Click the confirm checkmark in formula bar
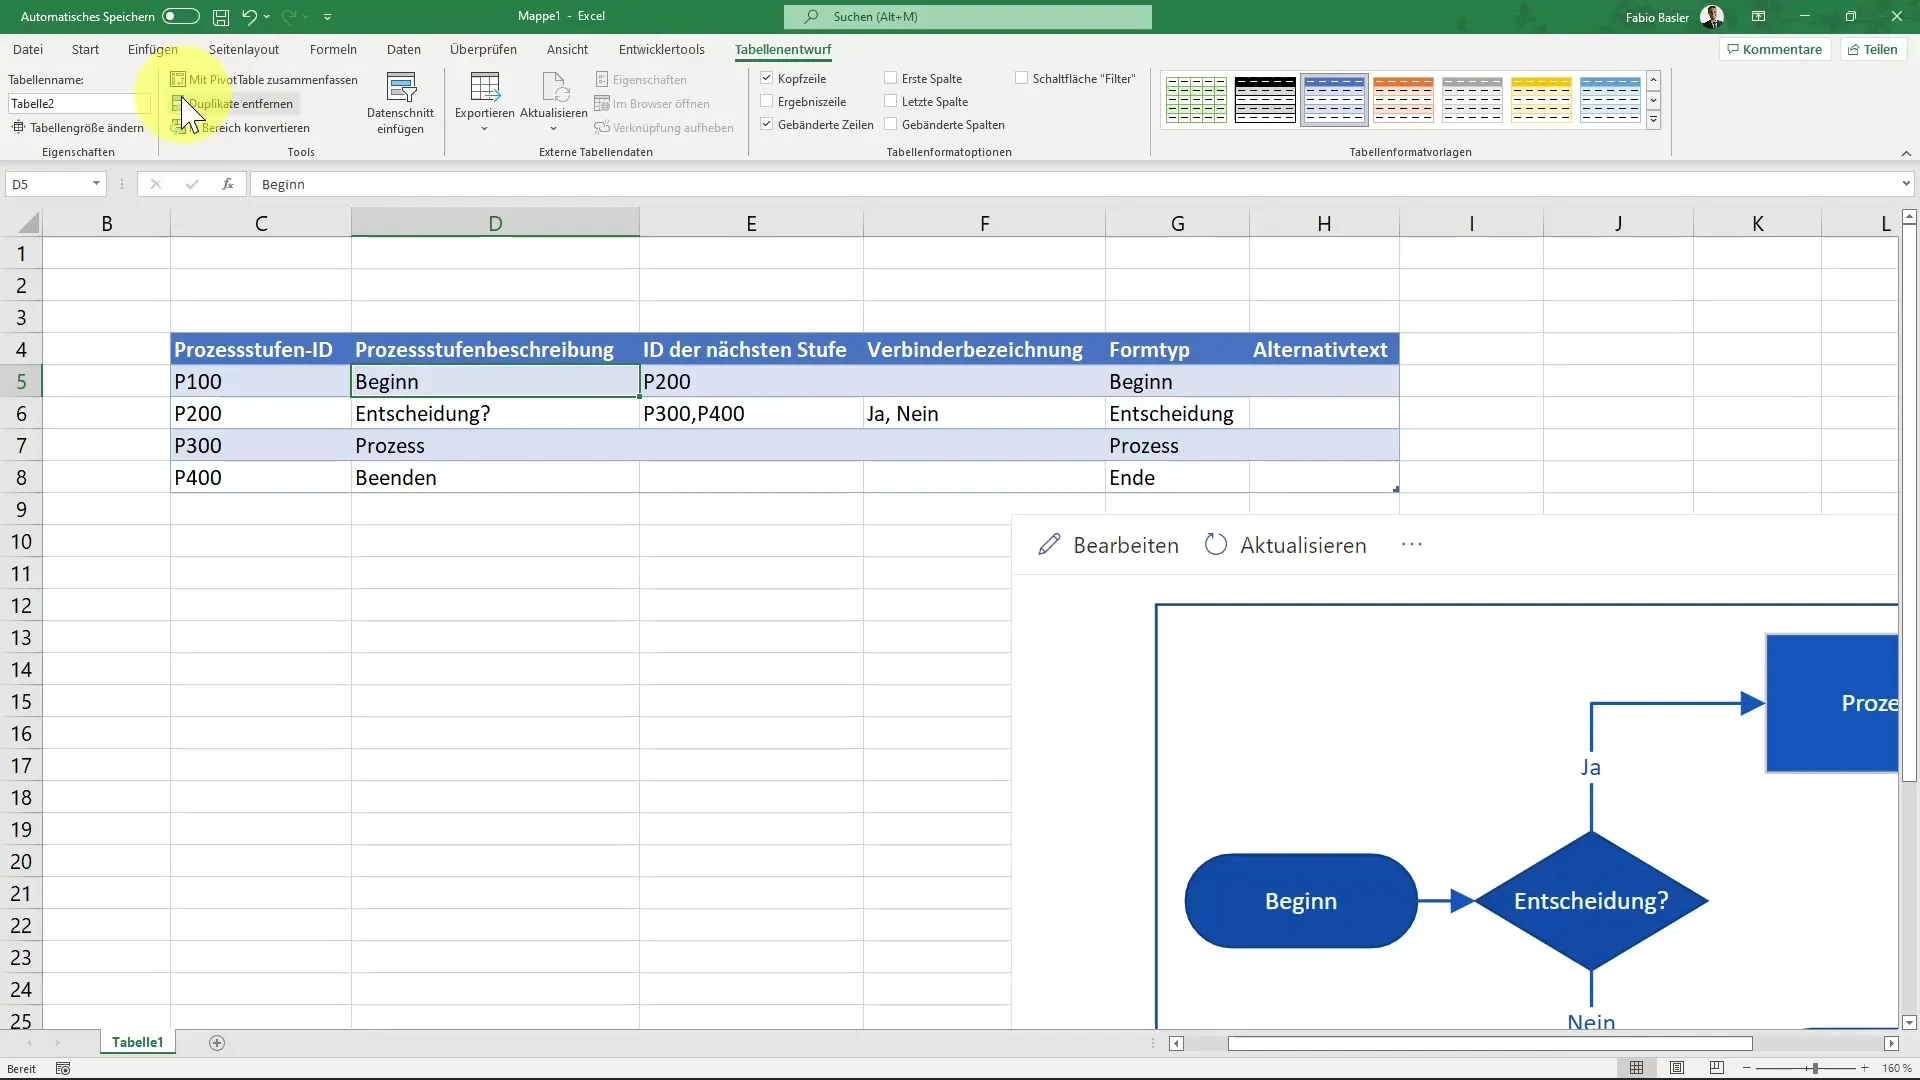This screenshot has height=1080, width=1920. click(x=192, y=184)
